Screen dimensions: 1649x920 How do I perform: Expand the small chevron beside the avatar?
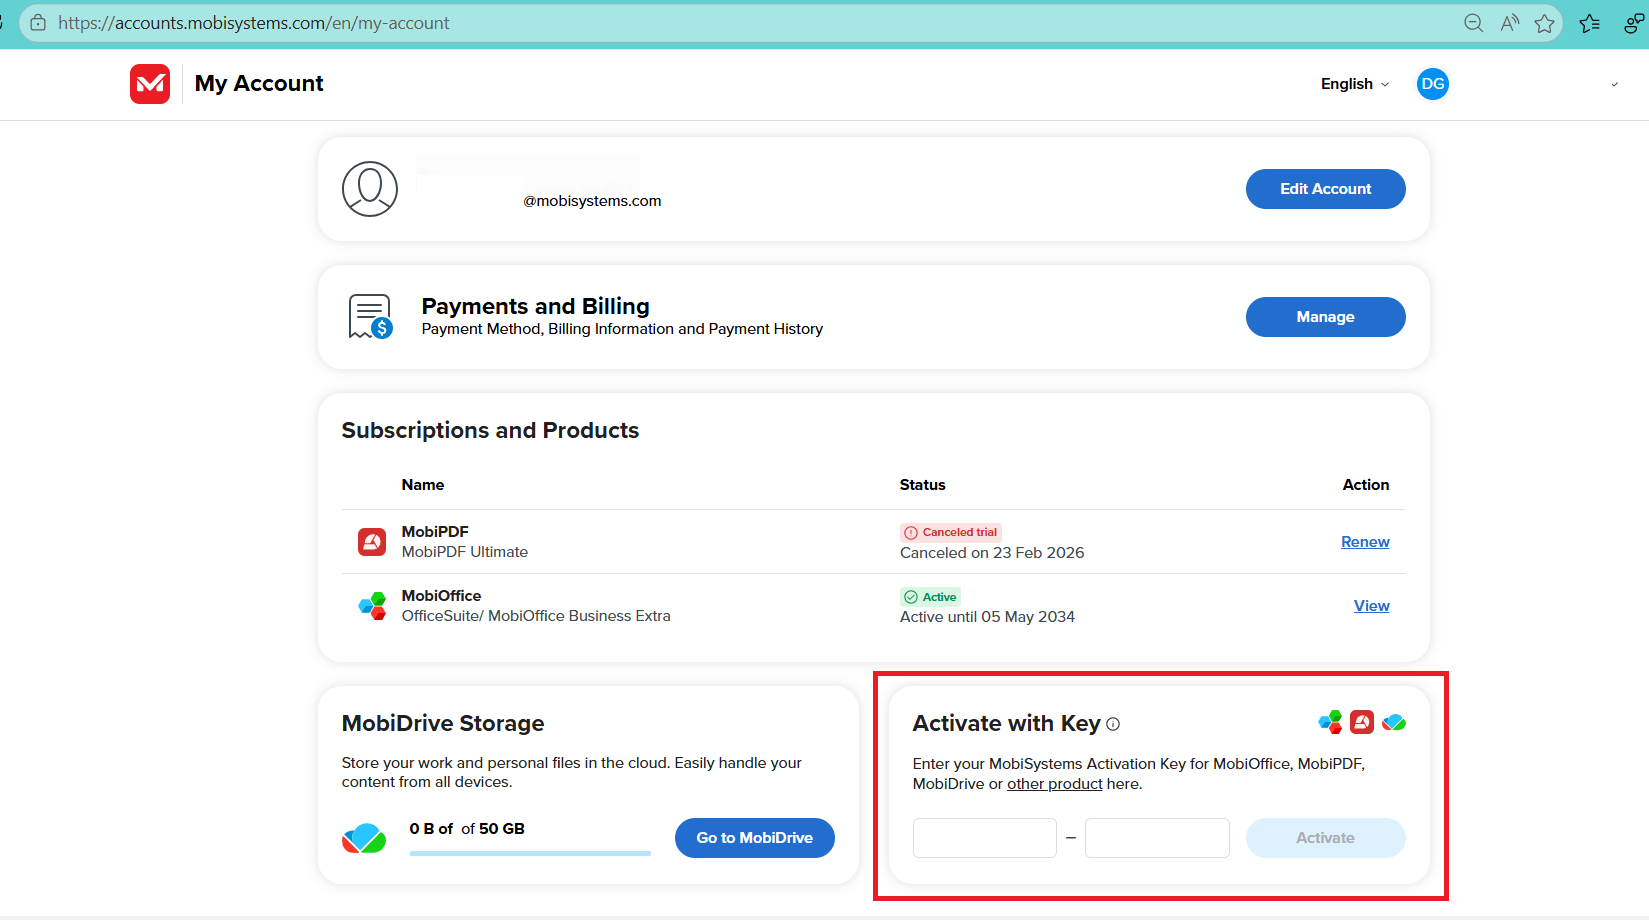pyautogui.click(x=1614, y=85)
